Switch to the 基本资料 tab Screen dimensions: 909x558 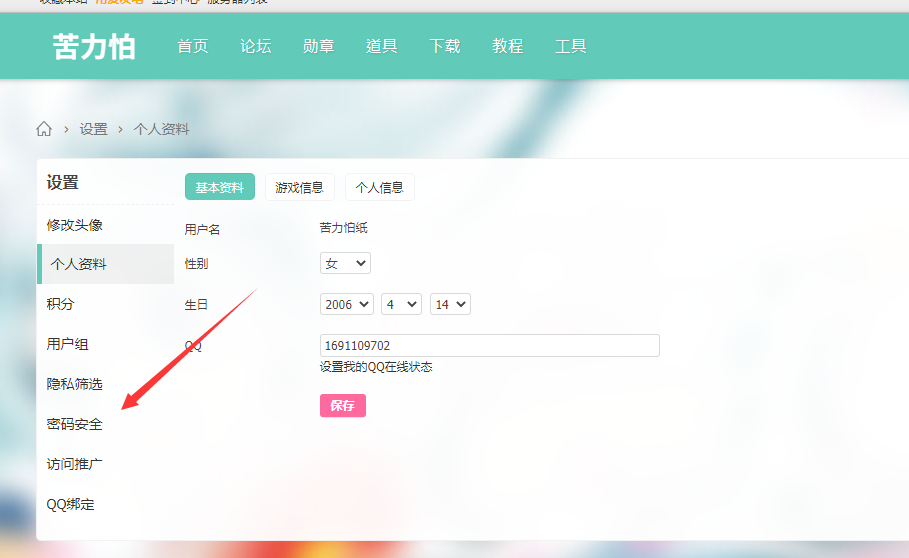(x=220, y=187)
